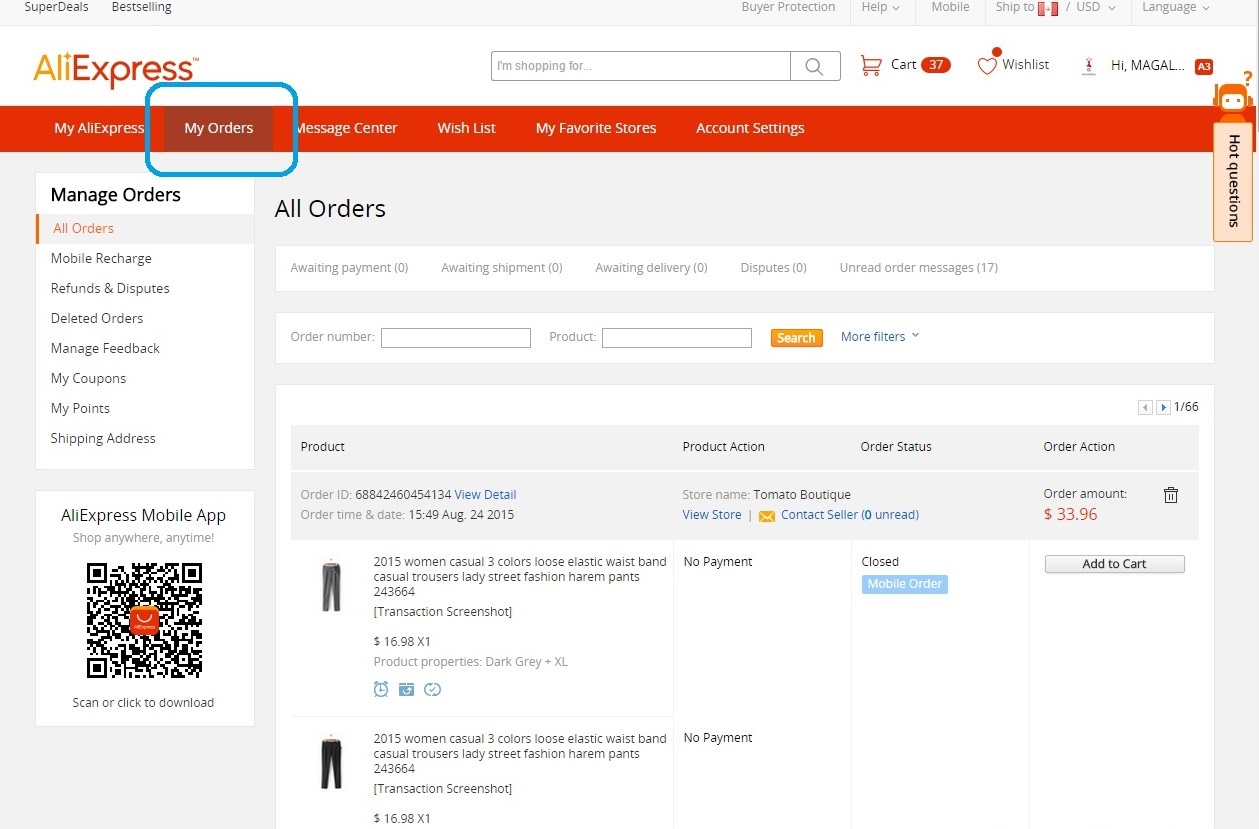Viewport: 1259px width, 829px height.
Task: Click first Transaction Screenshot link
Action: (442, 612)
